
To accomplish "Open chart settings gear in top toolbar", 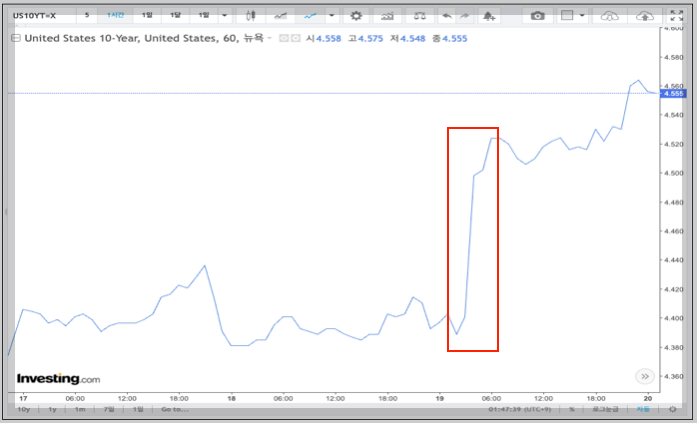I will coord(356,16).
